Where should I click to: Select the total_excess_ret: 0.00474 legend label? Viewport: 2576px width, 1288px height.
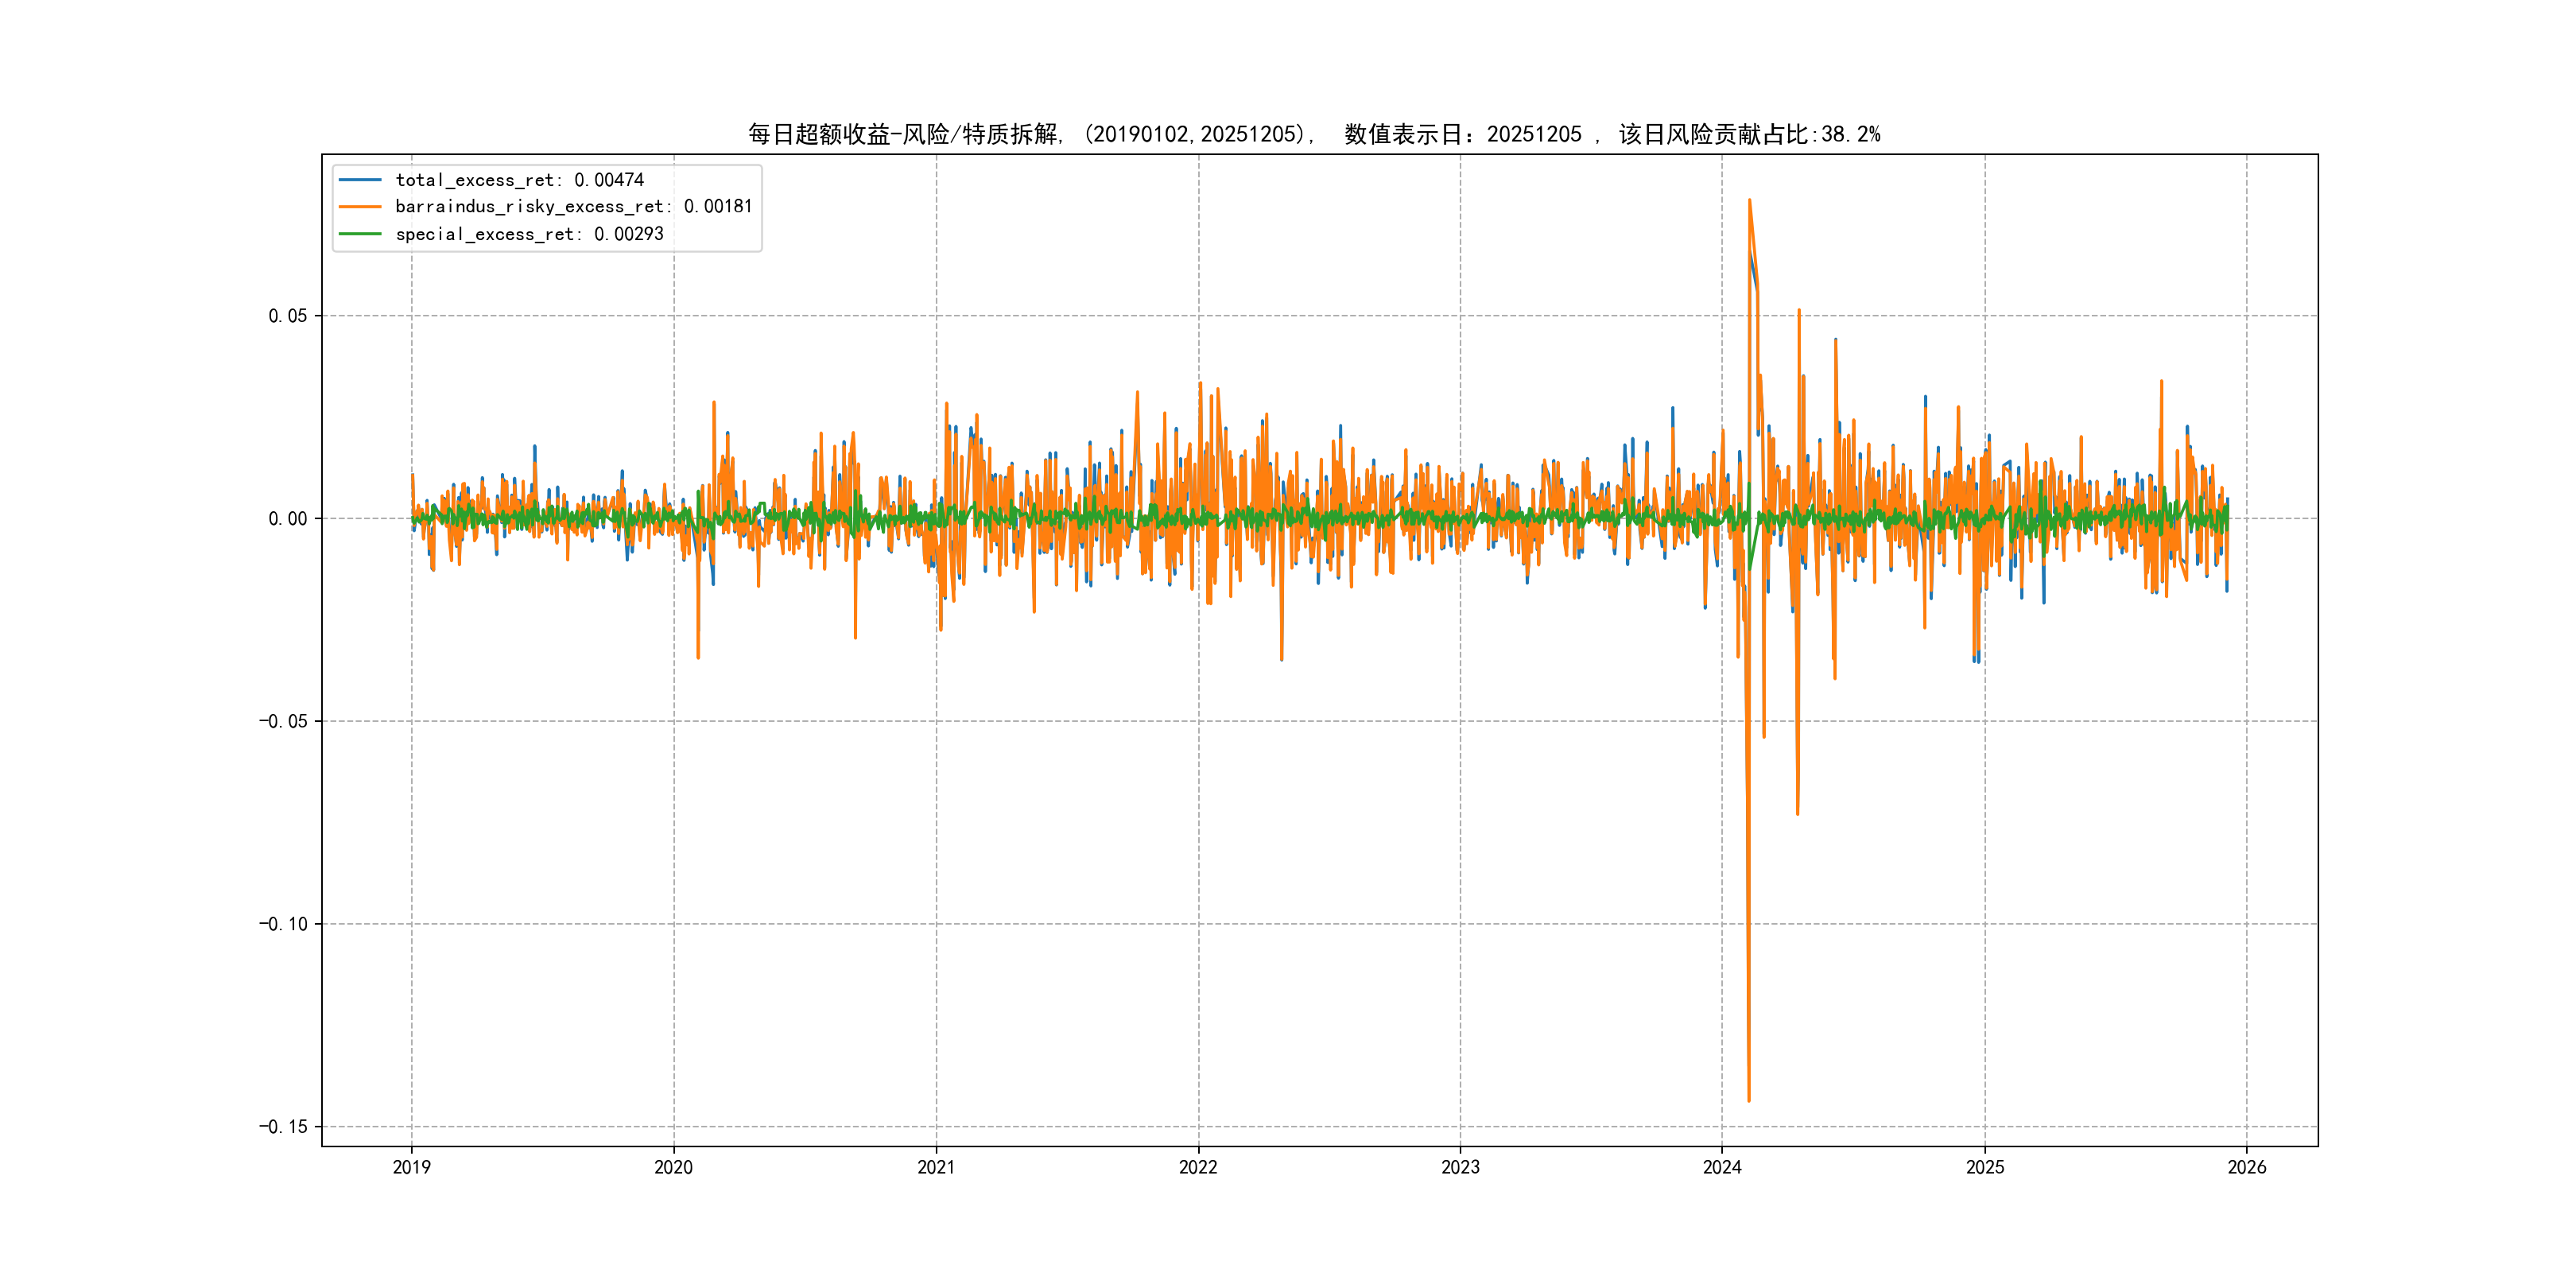[519, 180]
